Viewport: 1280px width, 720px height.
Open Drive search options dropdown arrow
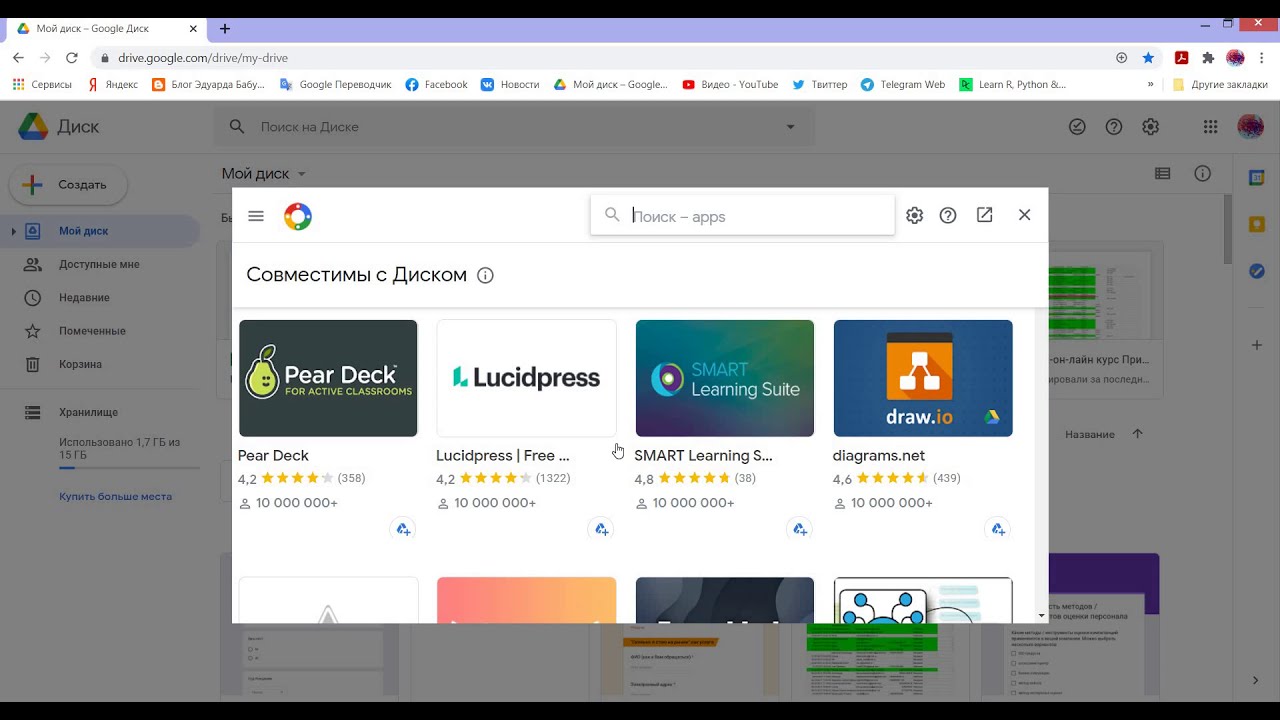pyautogui.click(x=791, y=127)
